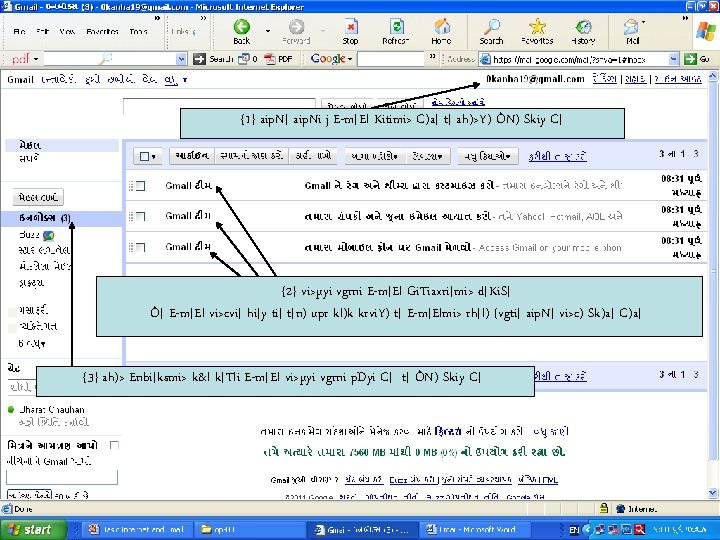Open the Back button history dropdown arrow
Screen dimensions: 720x540
pyautogui.click(x=267, y=31)
